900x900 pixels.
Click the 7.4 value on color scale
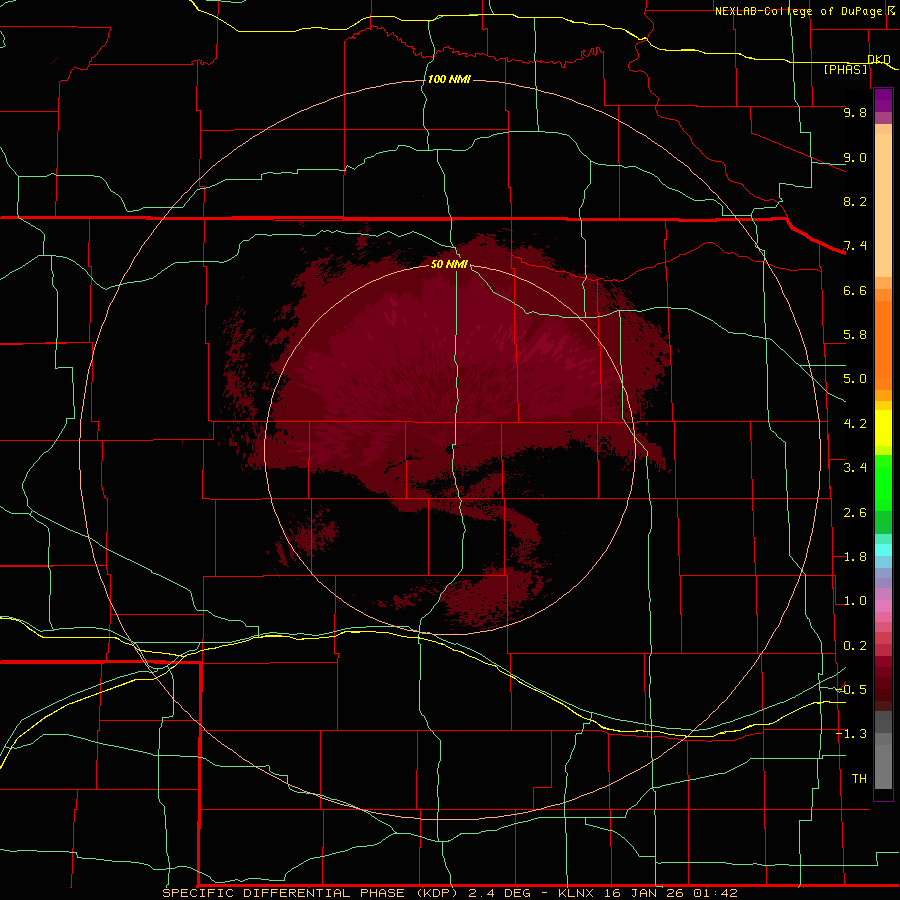[x=855, y=246]
